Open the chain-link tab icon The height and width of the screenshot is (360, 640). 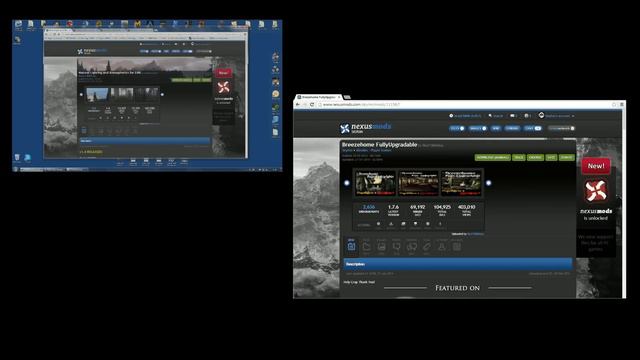pyautogui.click(x=427, y=246)
